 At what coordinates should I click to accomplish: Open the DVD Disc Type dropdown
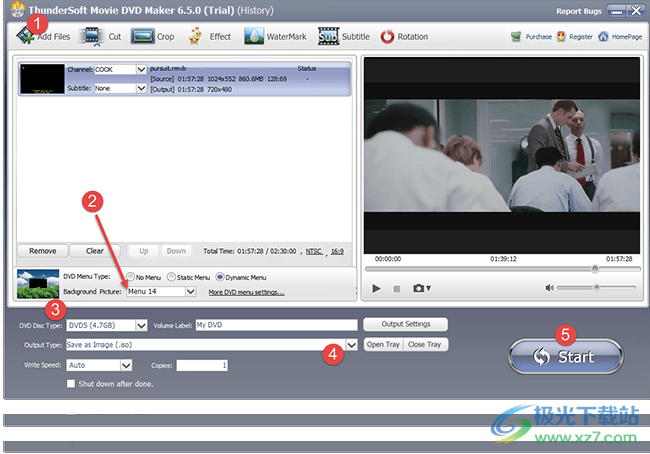click(141, 325)
